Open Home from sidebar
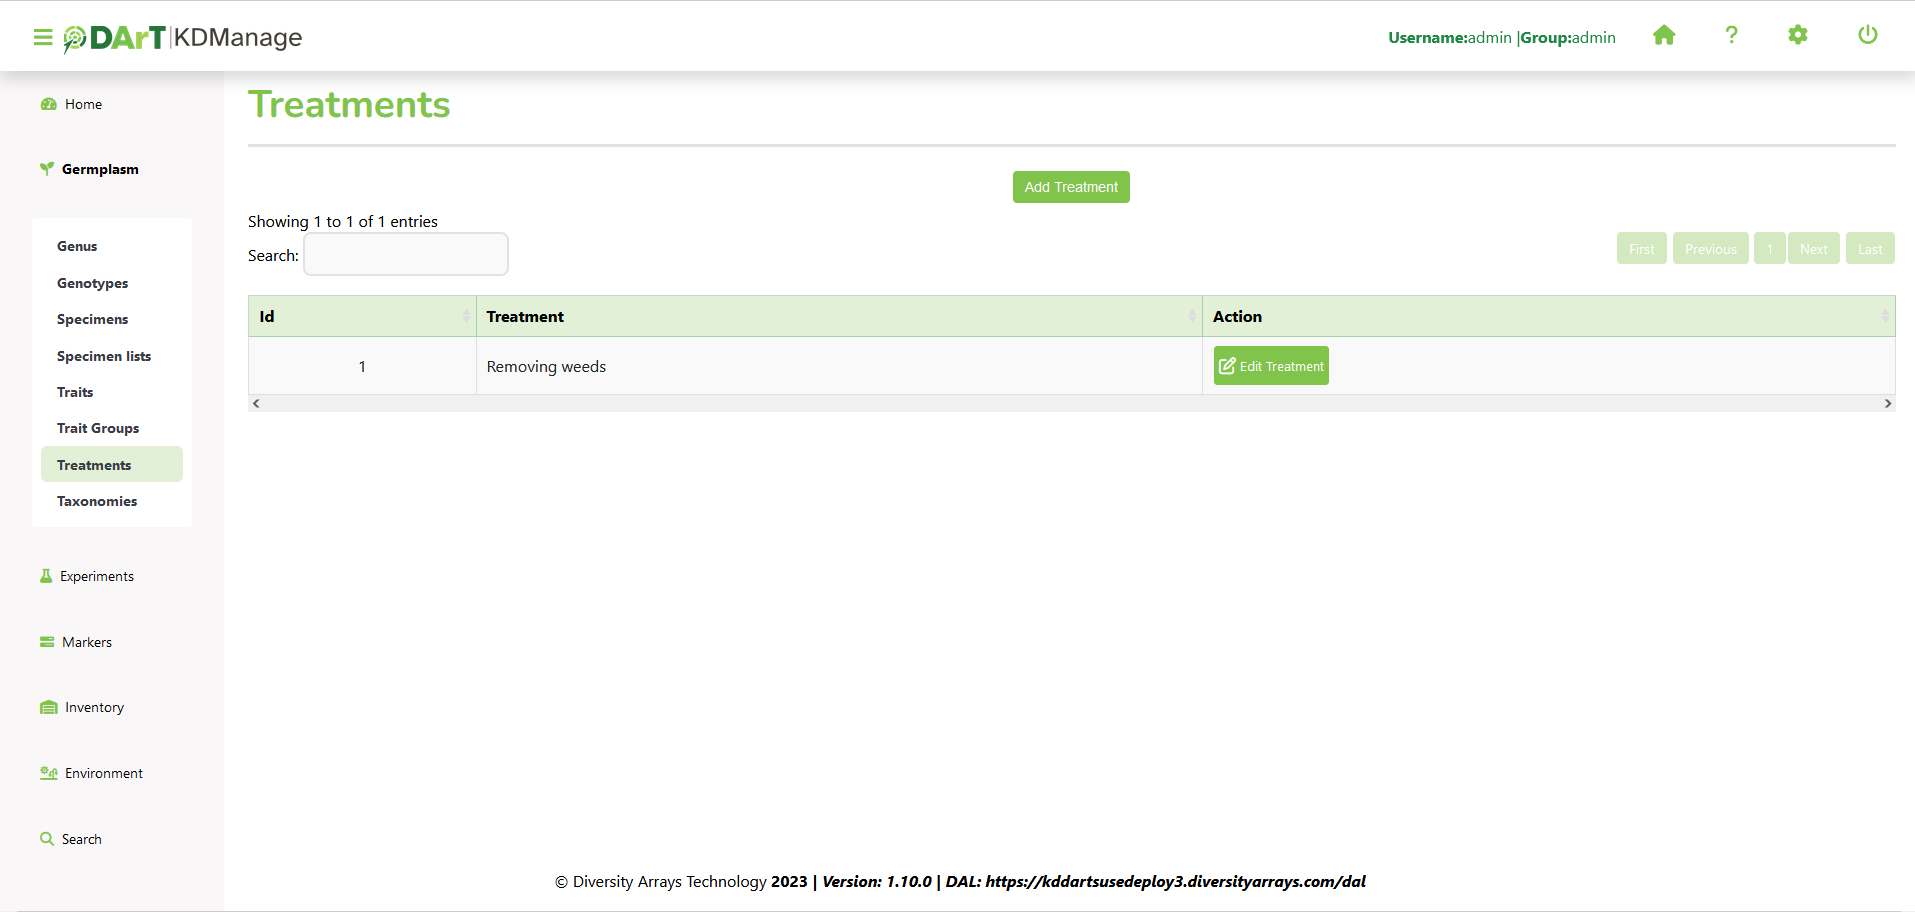This screenshot has width=1915, height=912. coord(83,104)
